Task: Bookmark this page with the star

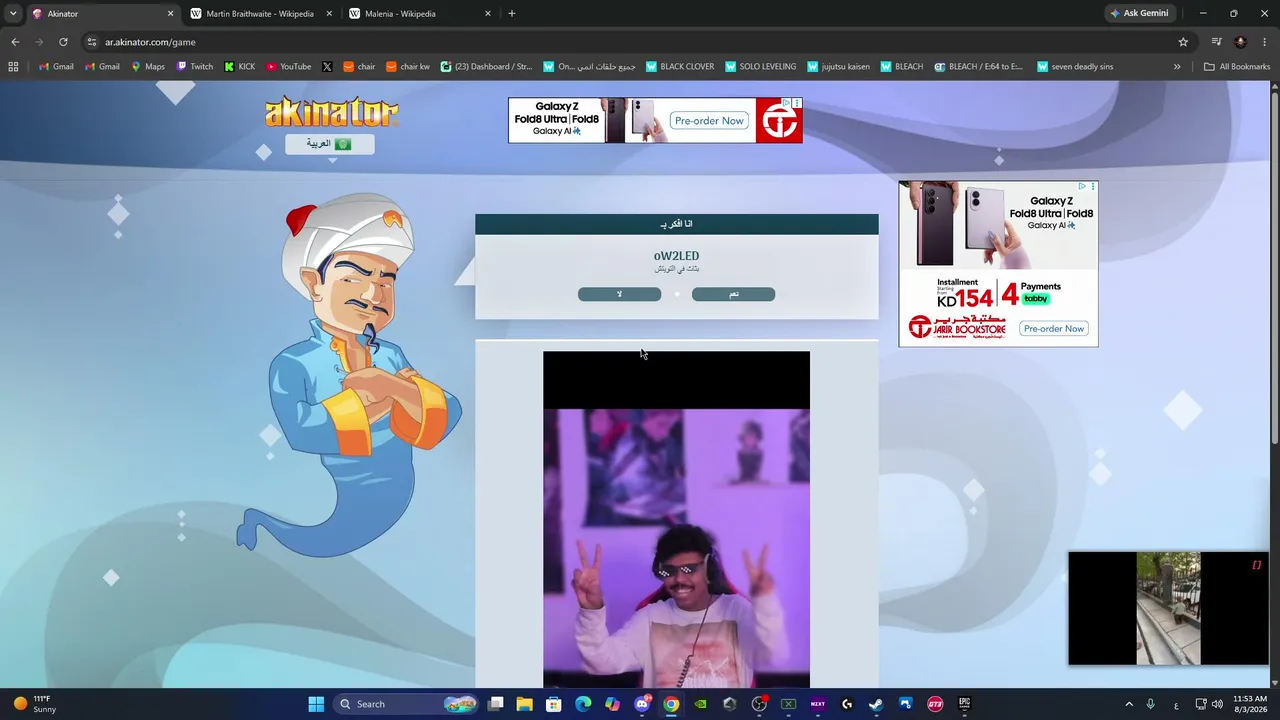Action: [x=1183, y=42]
